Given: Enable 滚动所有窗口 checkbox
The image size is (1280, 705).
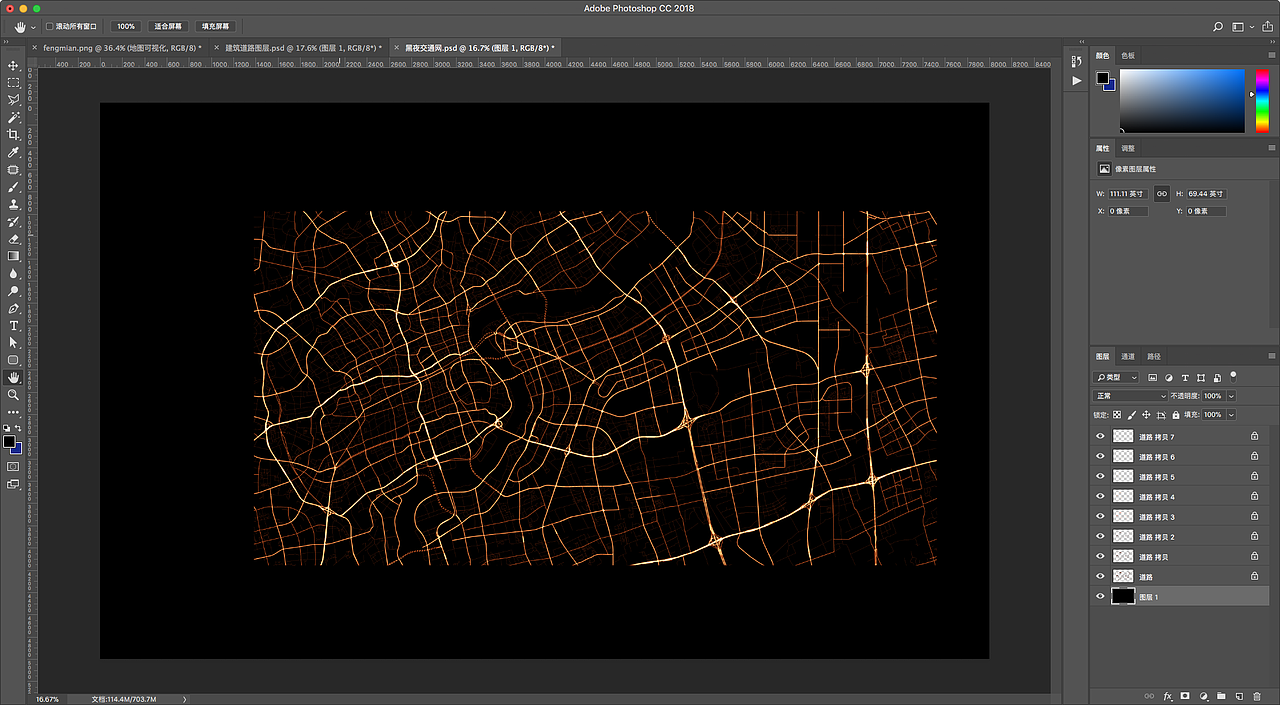Looking at the screenshot, I should click(50, 26).
